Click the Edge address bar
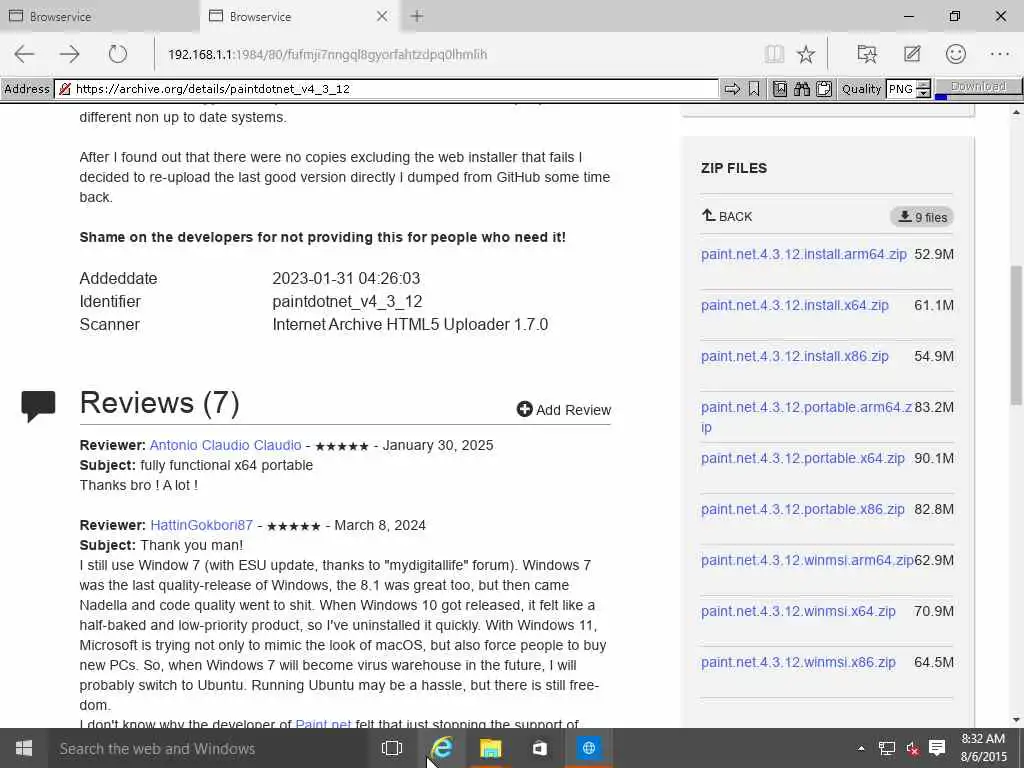 click(x=457, y=54)
